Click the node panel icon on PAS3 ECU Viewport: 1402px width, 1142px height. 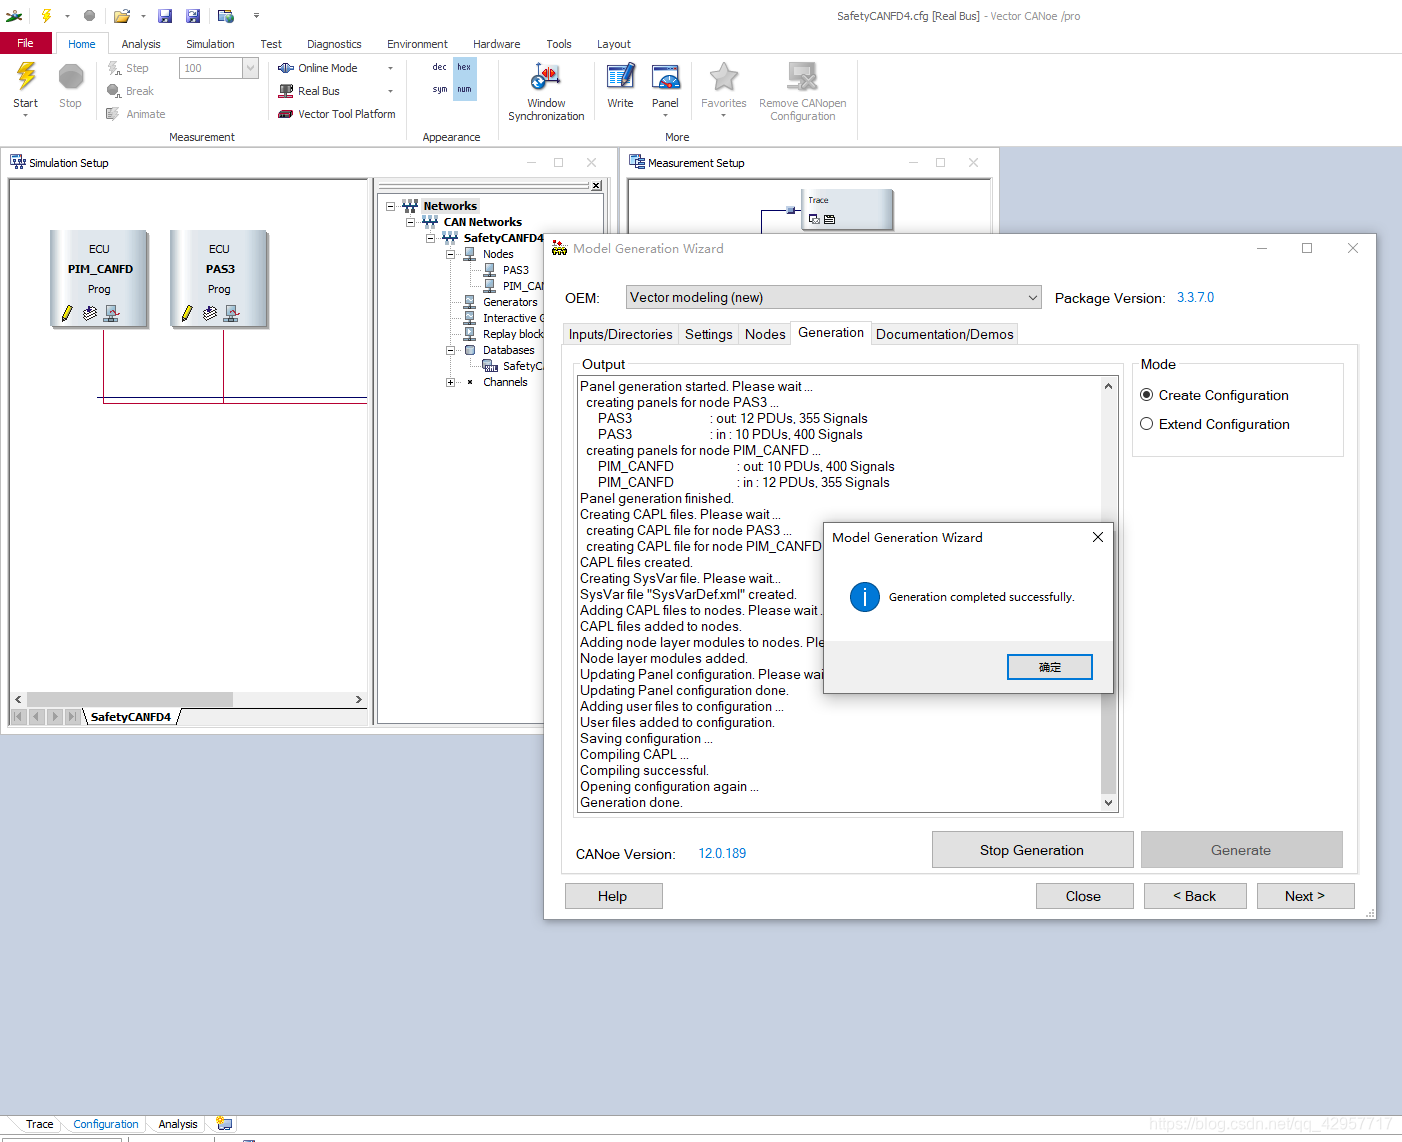[x=231, y=313]
